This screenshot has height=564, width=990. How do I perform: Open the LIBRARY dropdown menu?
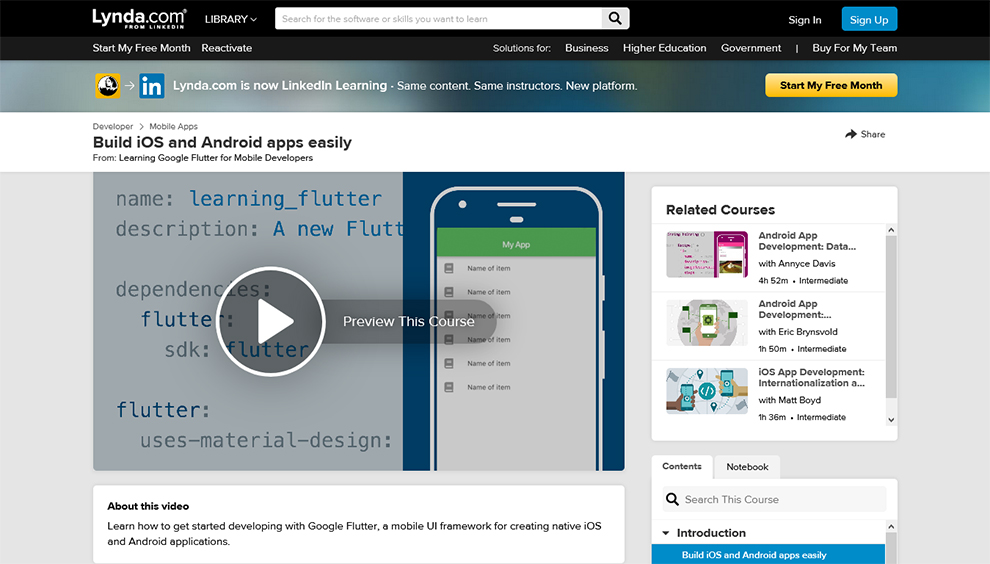point(230,19)
